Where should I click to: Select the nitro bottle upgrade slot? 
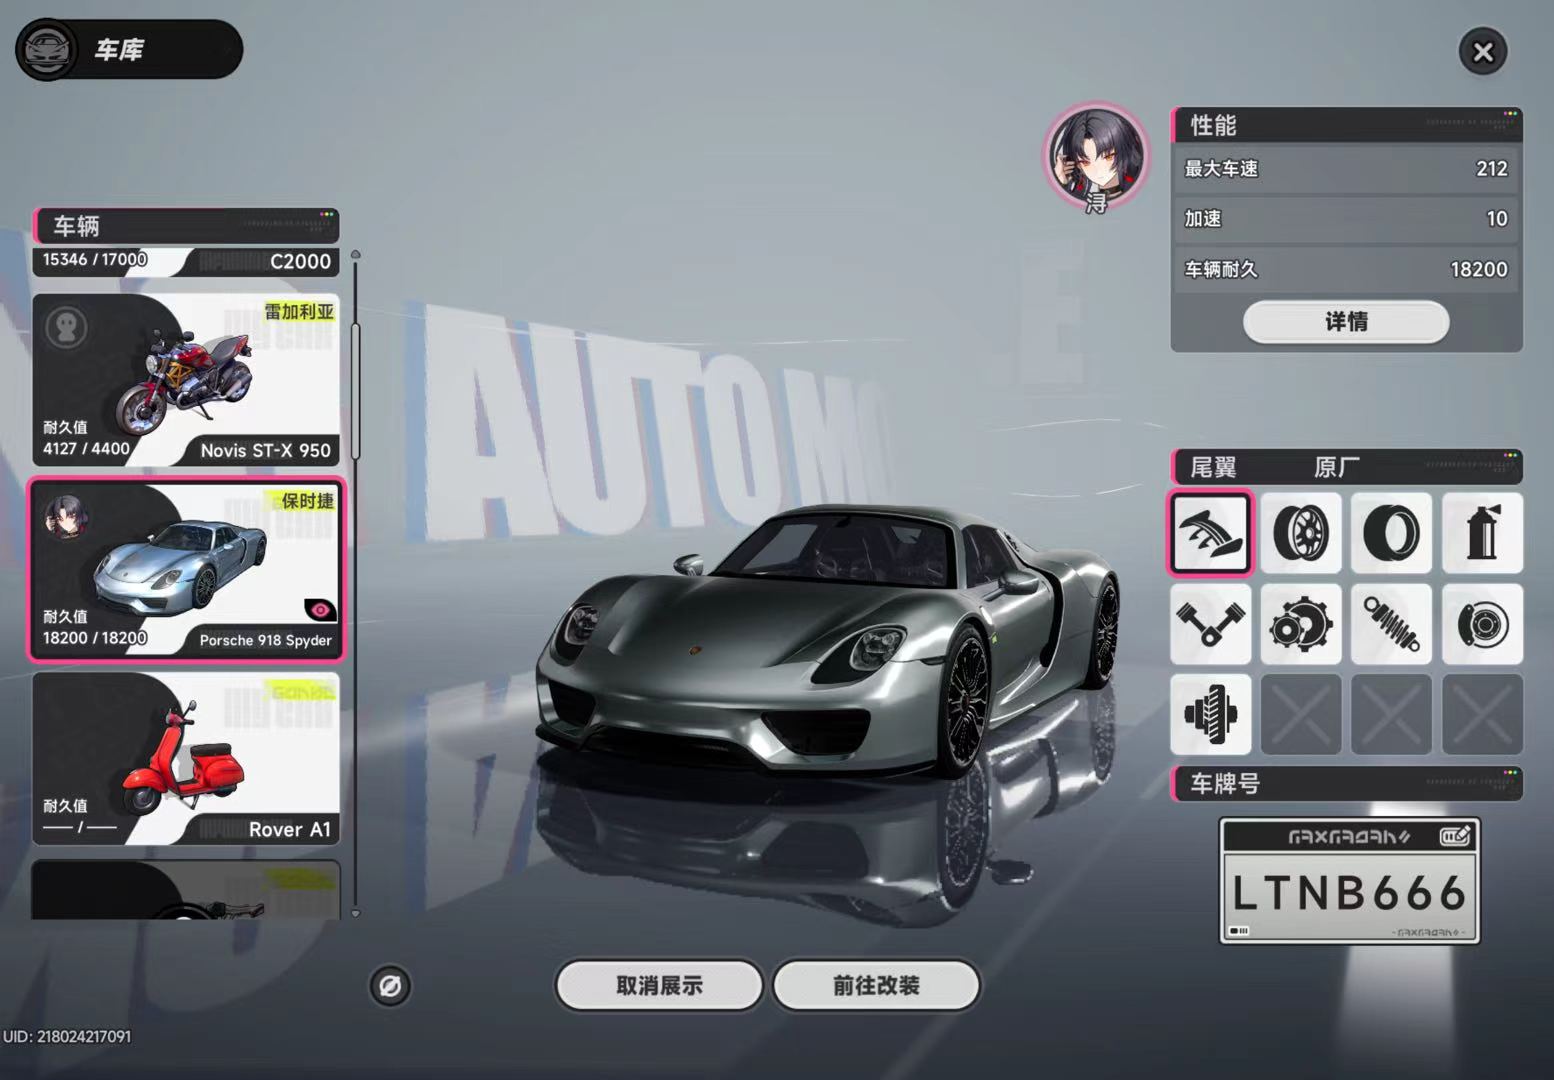[x=1482, y=533]
